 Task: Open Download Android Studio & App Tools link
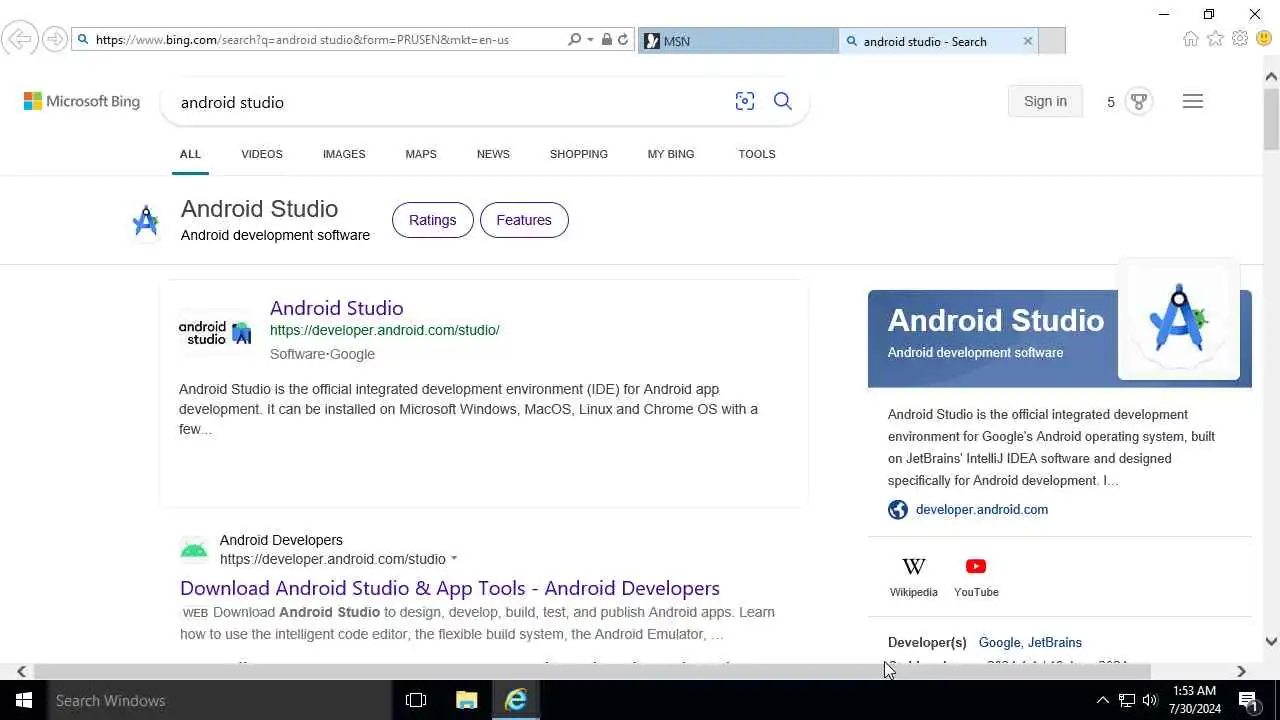point(450,588)
